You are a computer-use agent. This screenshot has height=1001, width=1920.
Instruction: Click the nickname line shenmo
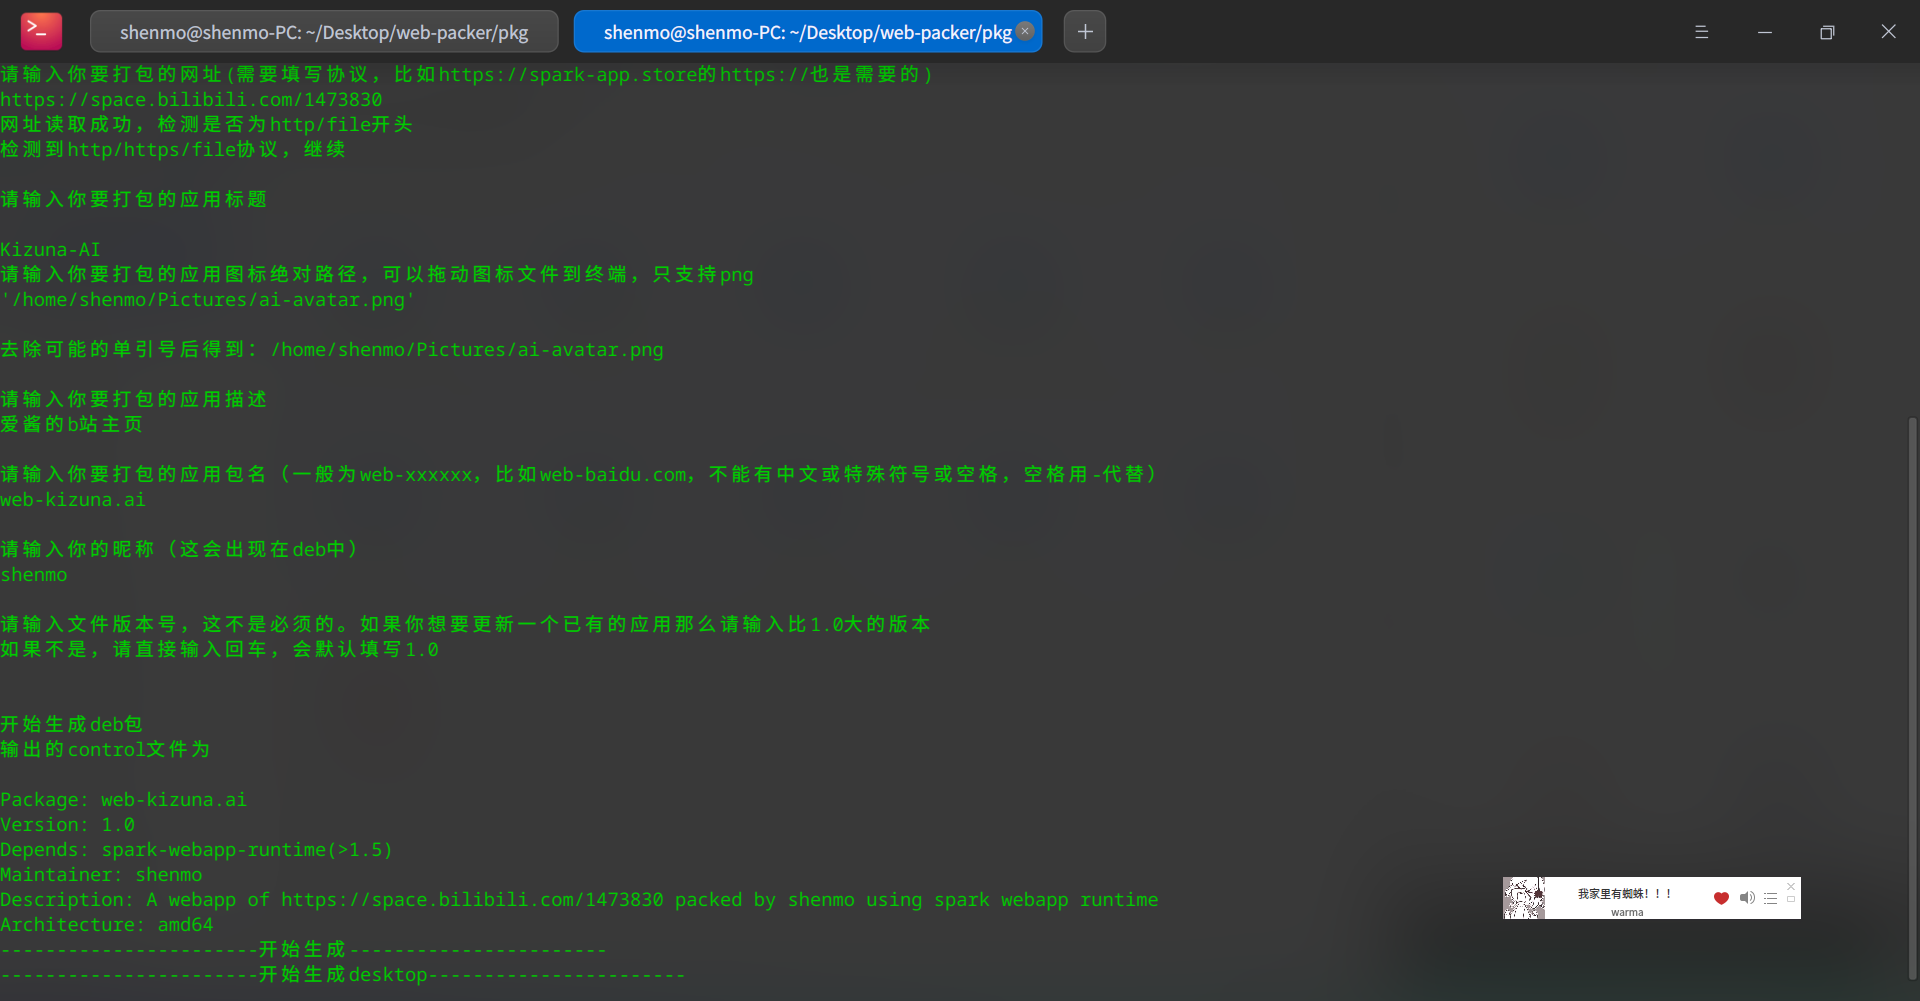click(x=34, y=574)
